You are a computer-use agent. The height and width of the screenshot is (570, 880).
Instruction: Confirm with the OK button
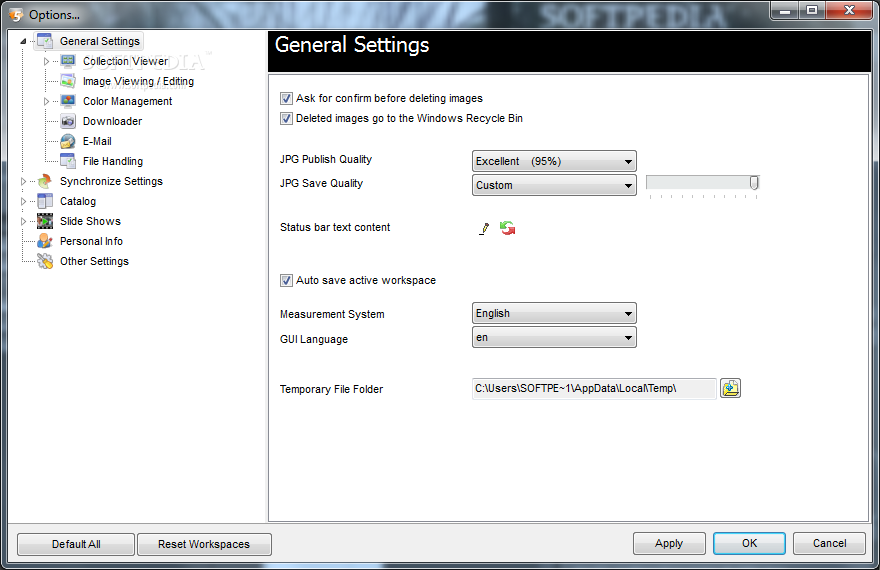pos(749,543)
